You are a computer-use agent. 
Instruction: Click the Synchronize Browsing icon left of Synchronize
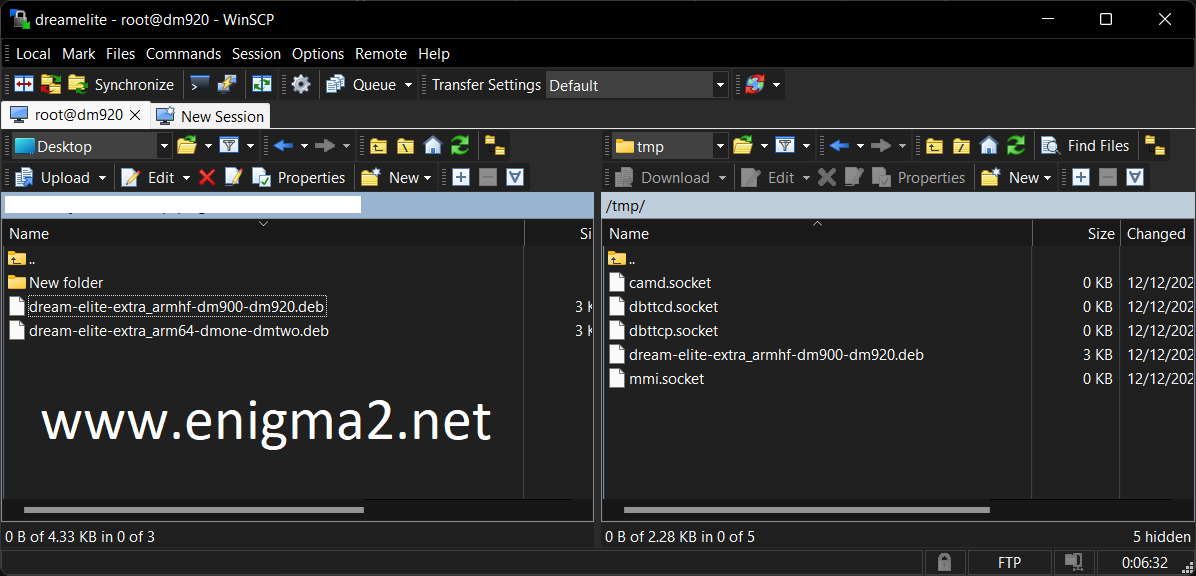50,85
